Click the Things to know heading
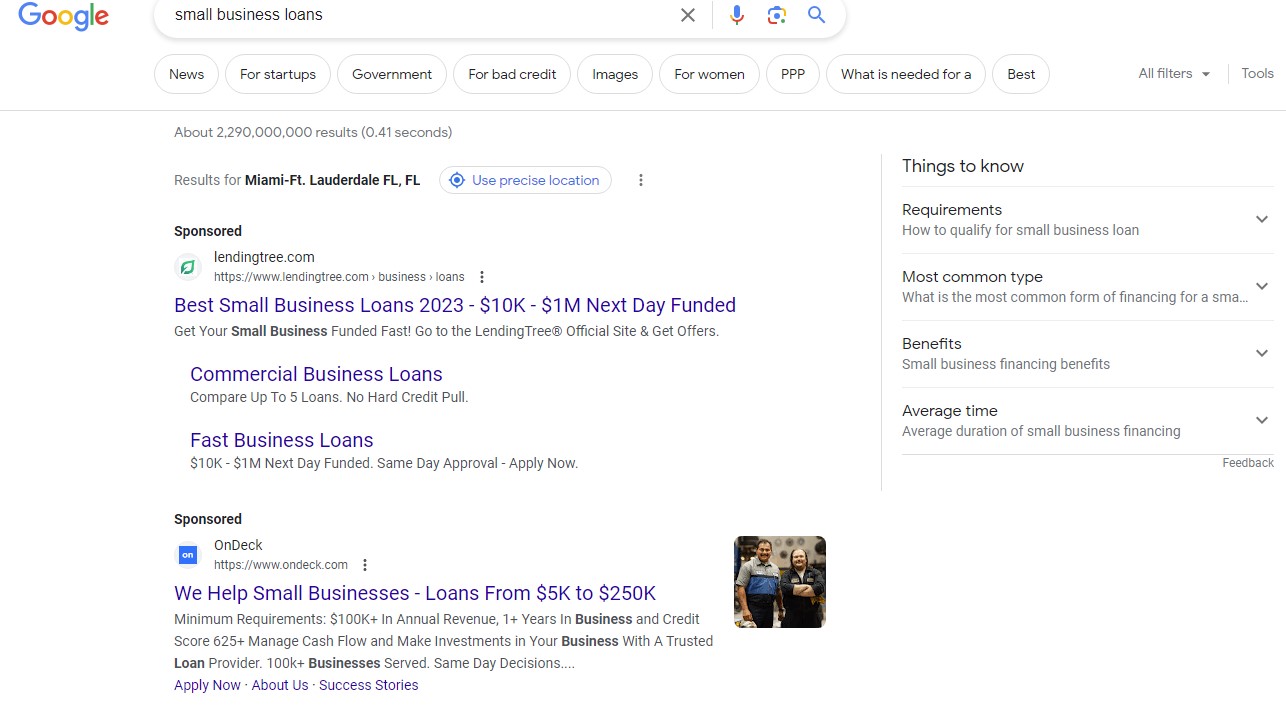This screenshot has height=709, width=1286. pyautogui.click(x=963, y=166)
